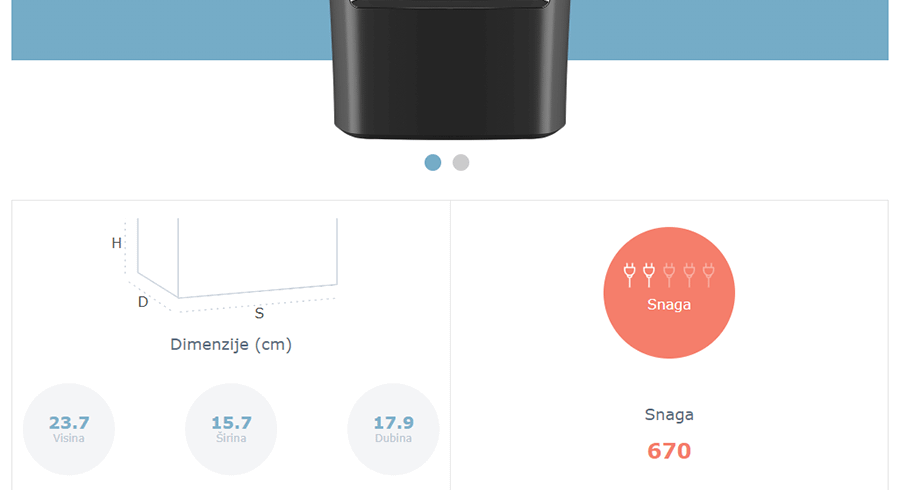899x490 pixels.
Task: Select the Dubina 17.9 circle
Action: [x=393, y=429]
